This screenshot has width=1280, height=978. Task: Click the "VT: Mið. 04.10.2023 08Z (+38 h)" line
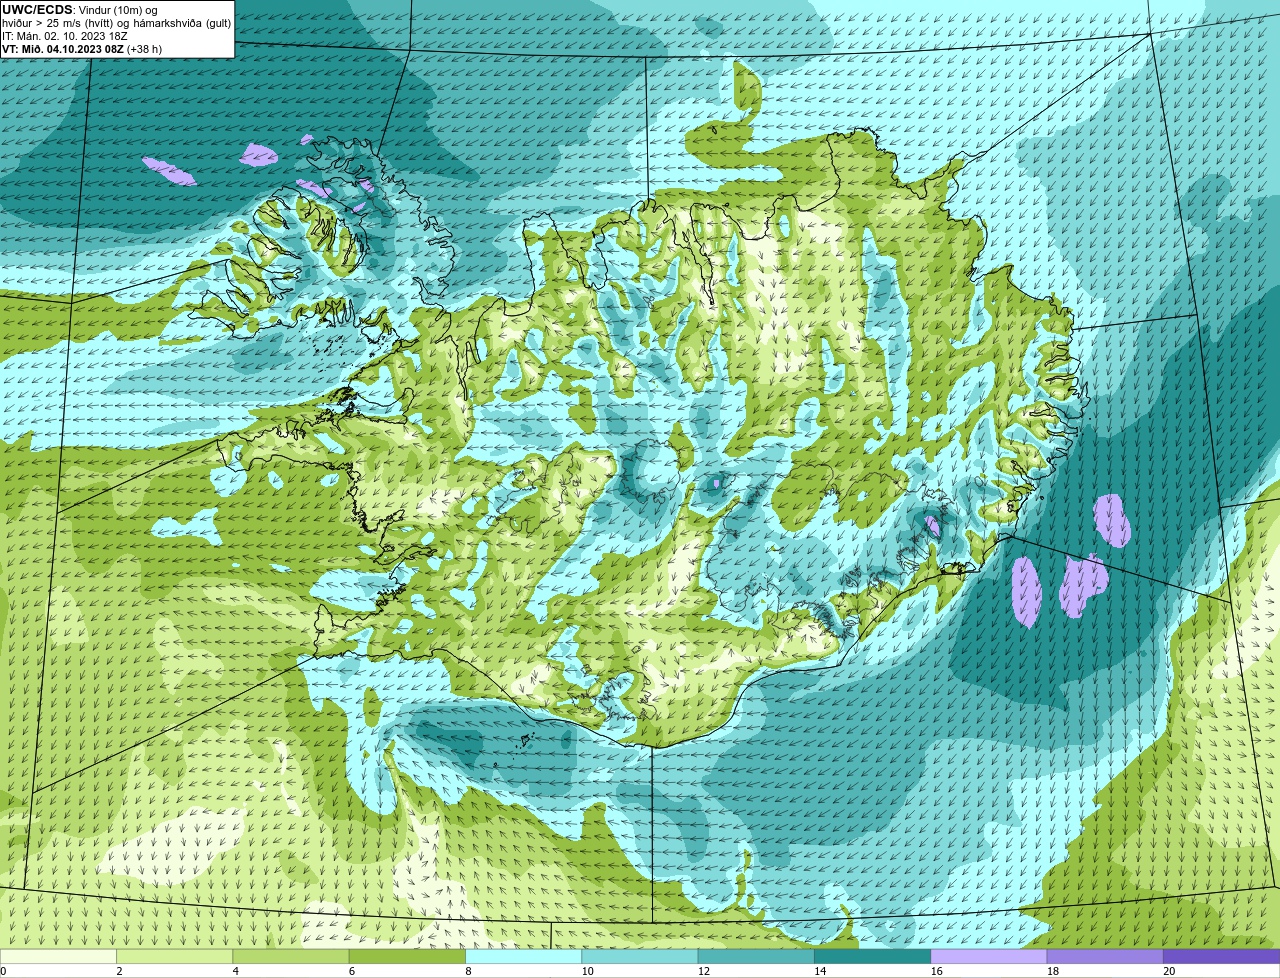pyautogui.click(x=82, y=49)
